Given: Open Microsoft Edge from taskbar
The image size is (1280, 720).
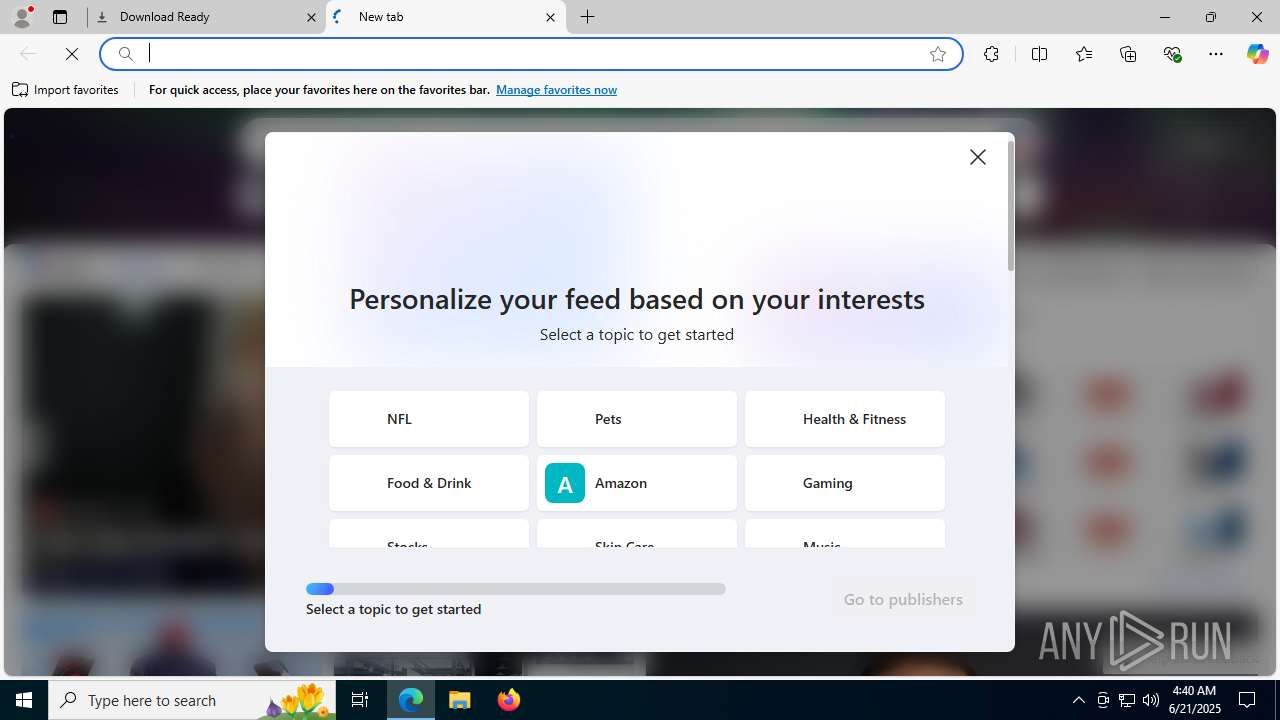Looking at the screenshot, I should [411, 700].
